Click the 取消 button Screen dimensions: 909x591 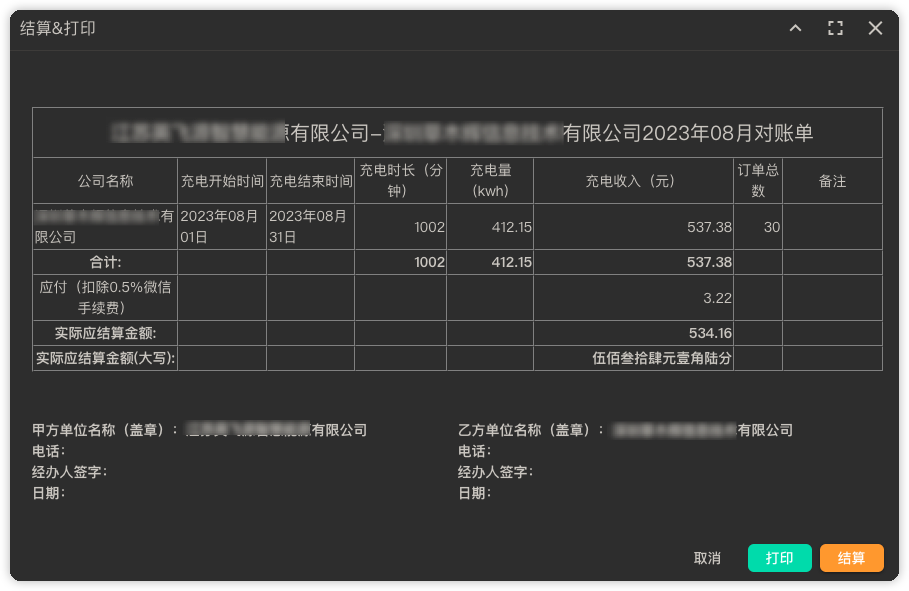click(x=707, y=558)
